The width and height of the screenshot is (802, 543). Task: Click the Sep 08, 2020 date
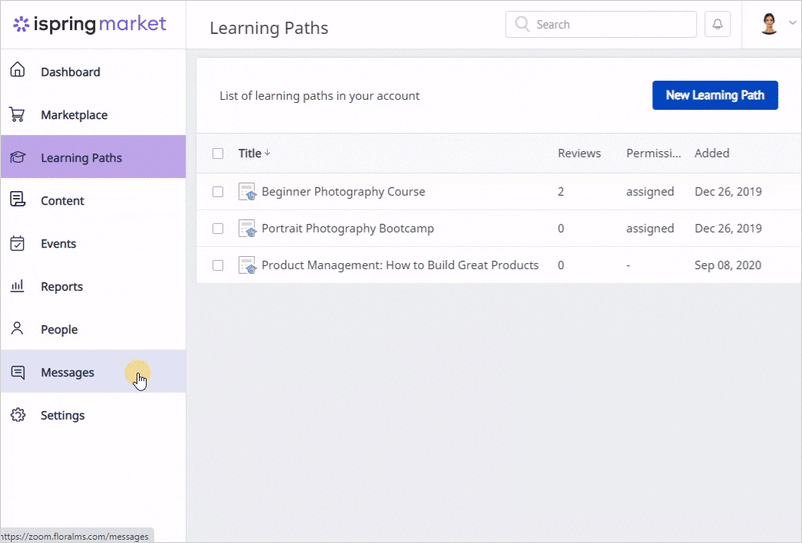(x=728, y=265)
